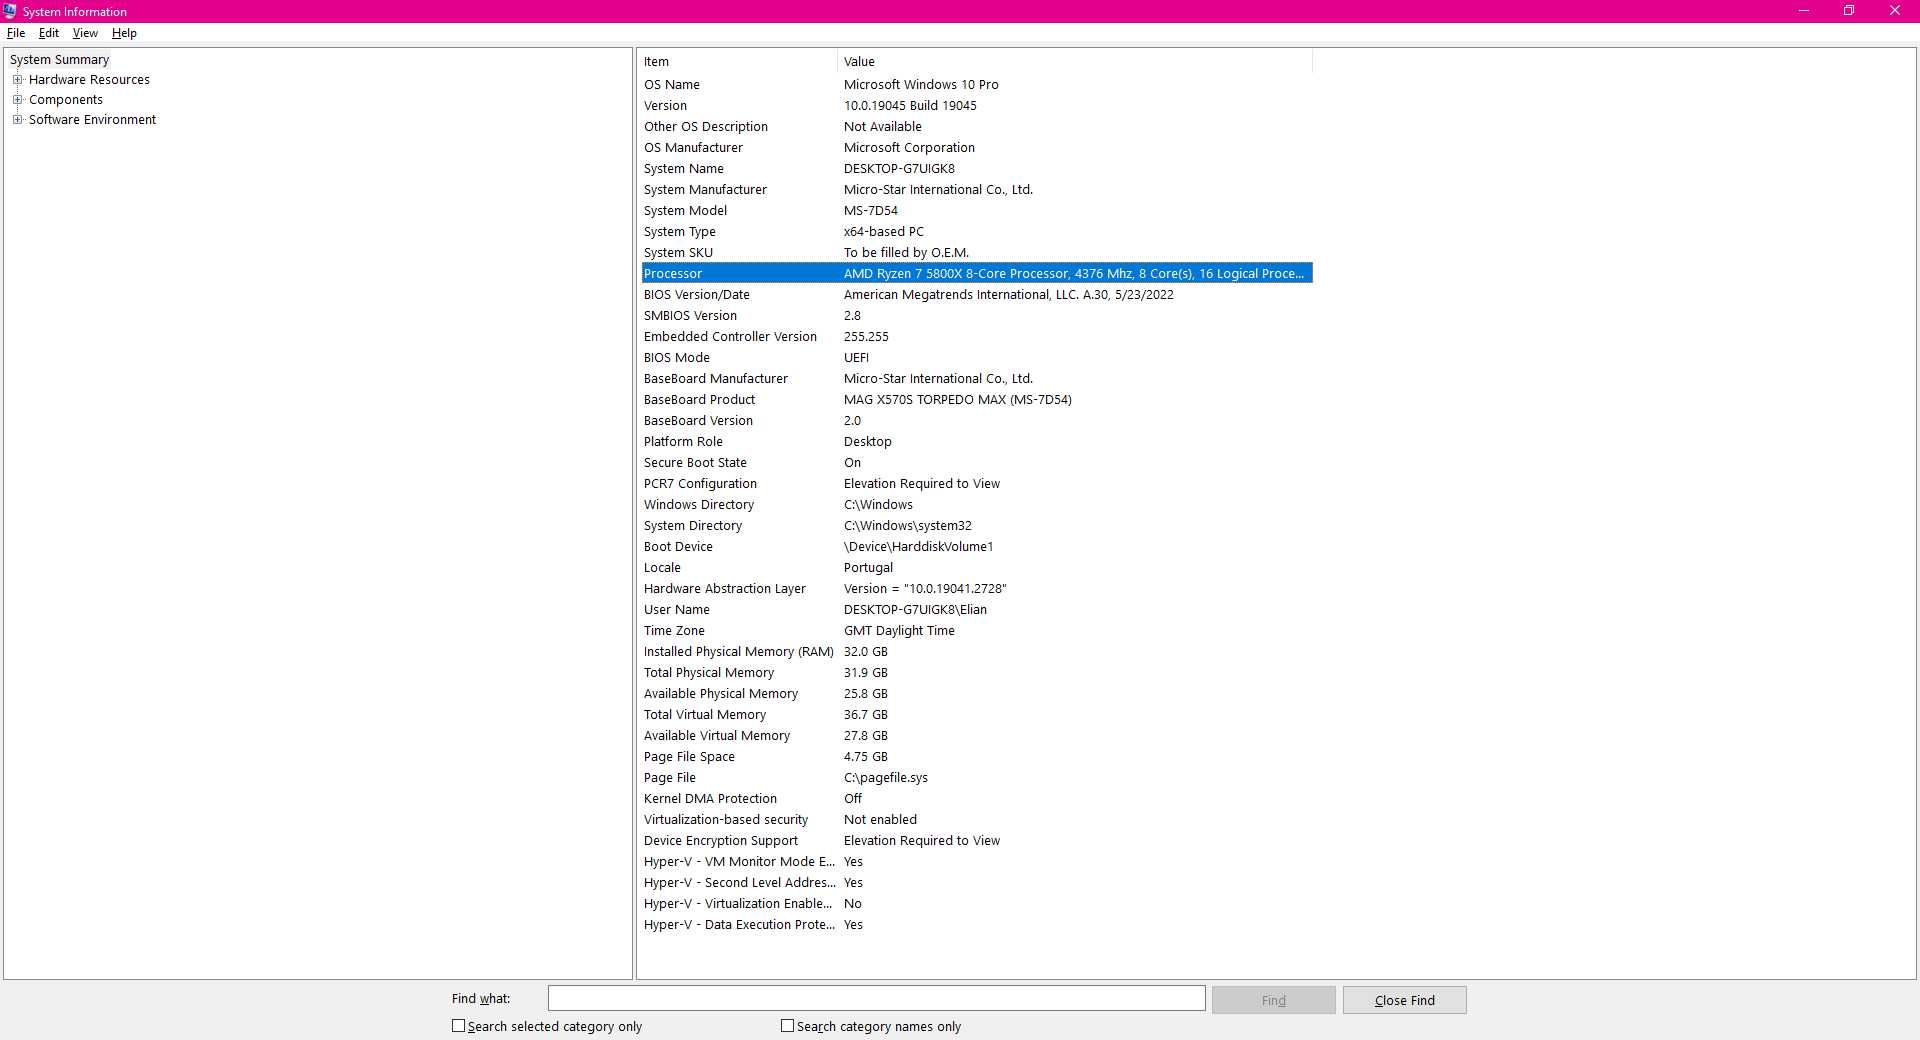Click the Find button
Screen dimensions: 1920x1040
pos(1273,1000)
